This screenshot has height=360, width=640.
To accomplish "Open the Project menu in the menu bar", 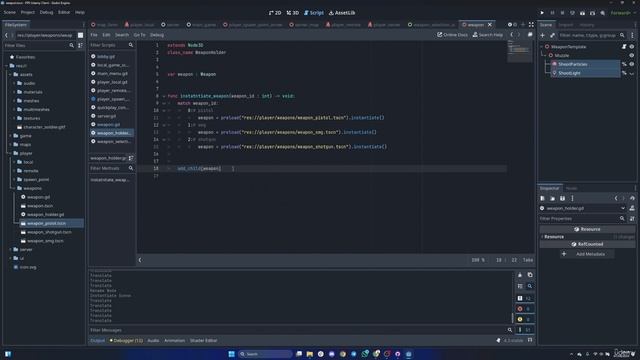I will click(28, 13).
